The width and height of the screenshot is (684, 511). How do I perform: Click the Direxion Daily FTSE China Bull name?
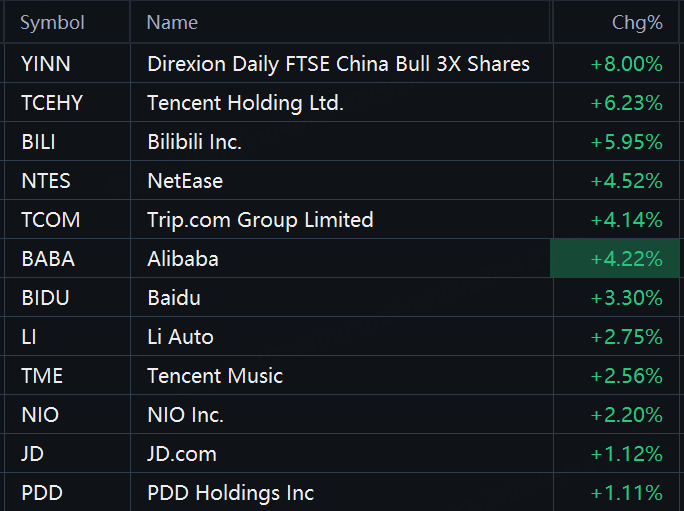coord(339,64)
